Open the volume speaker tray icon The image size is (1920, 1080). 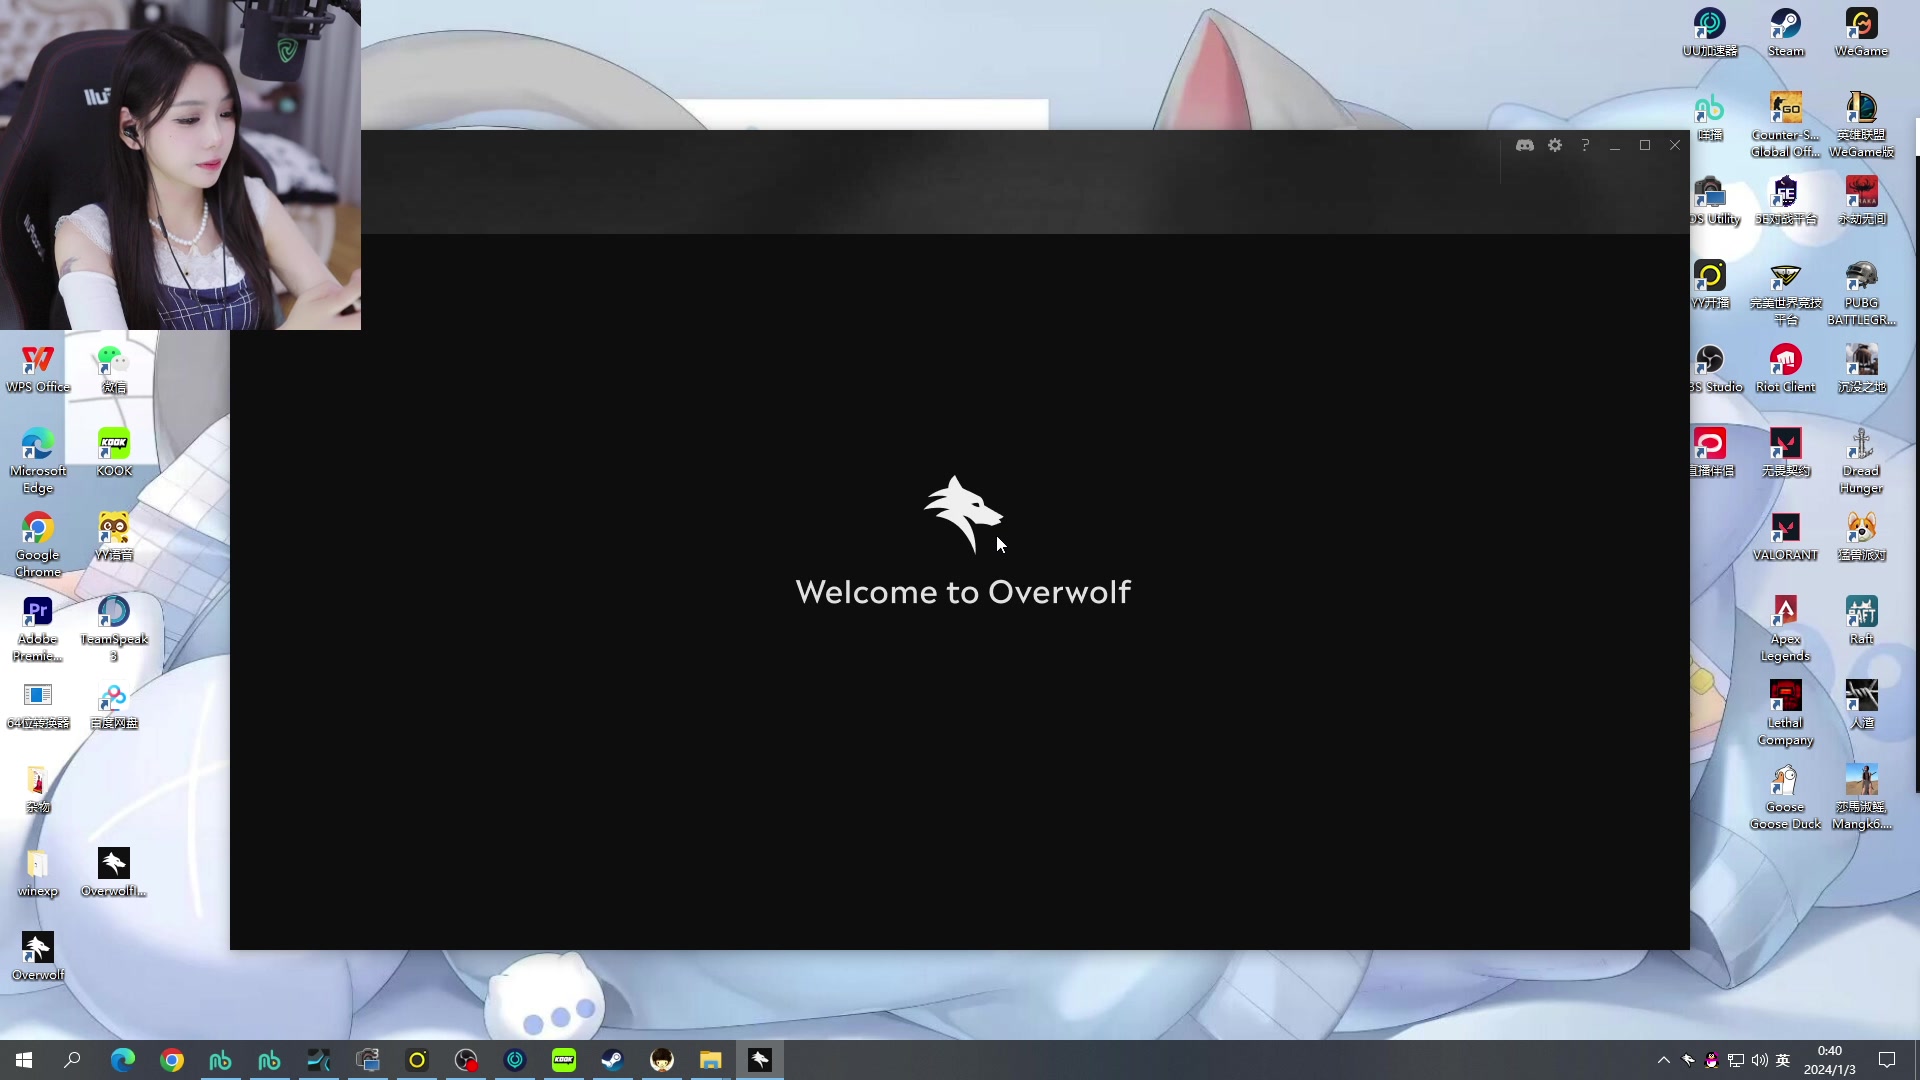[x=1760, y=1060]
